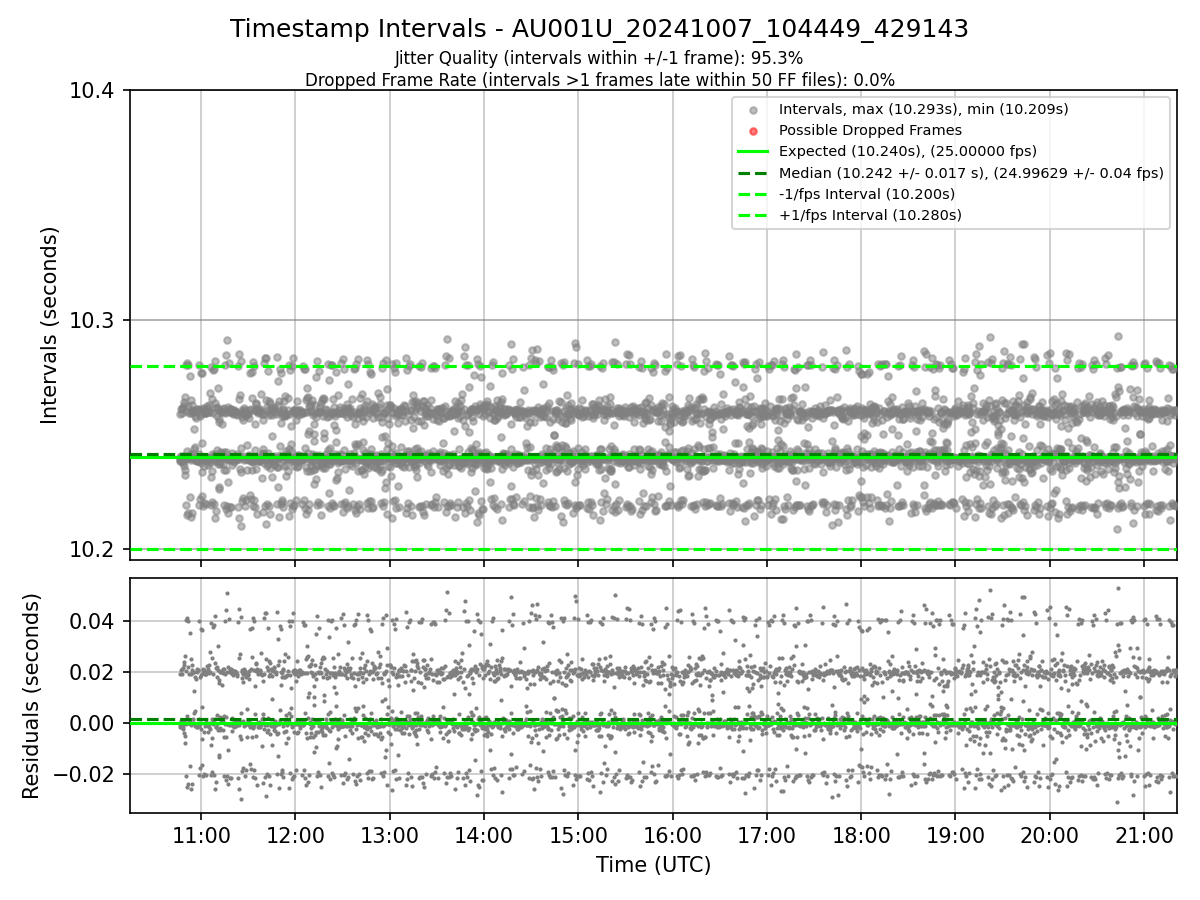
Task: Click the 14:00 time tick label
Action: (484, 835)
